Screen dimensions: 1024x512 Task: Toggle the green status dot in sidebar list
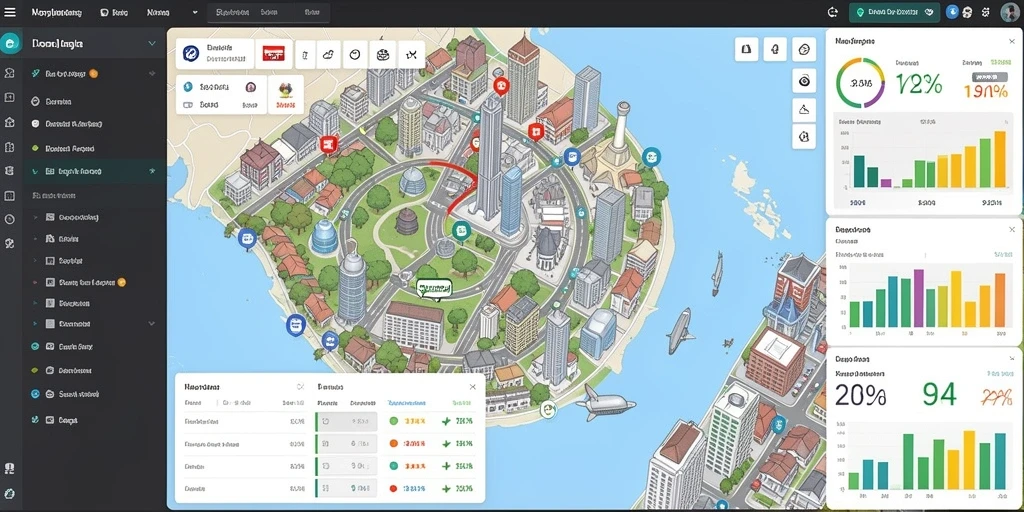pos(35,148)
